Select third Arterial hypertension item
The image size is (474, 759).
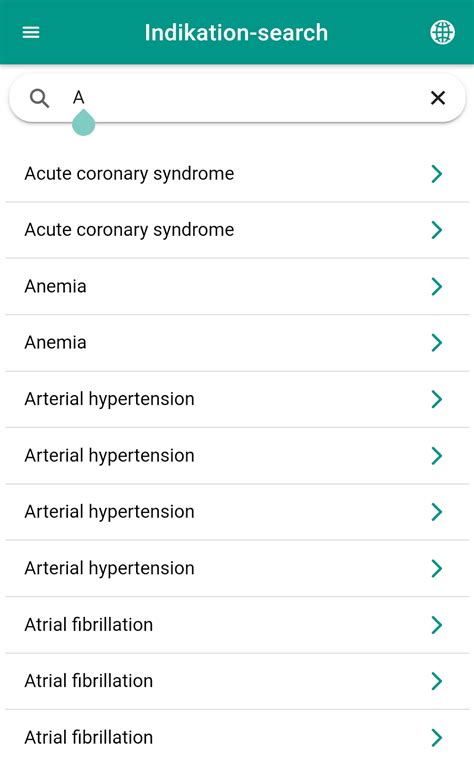pos(237,512)
